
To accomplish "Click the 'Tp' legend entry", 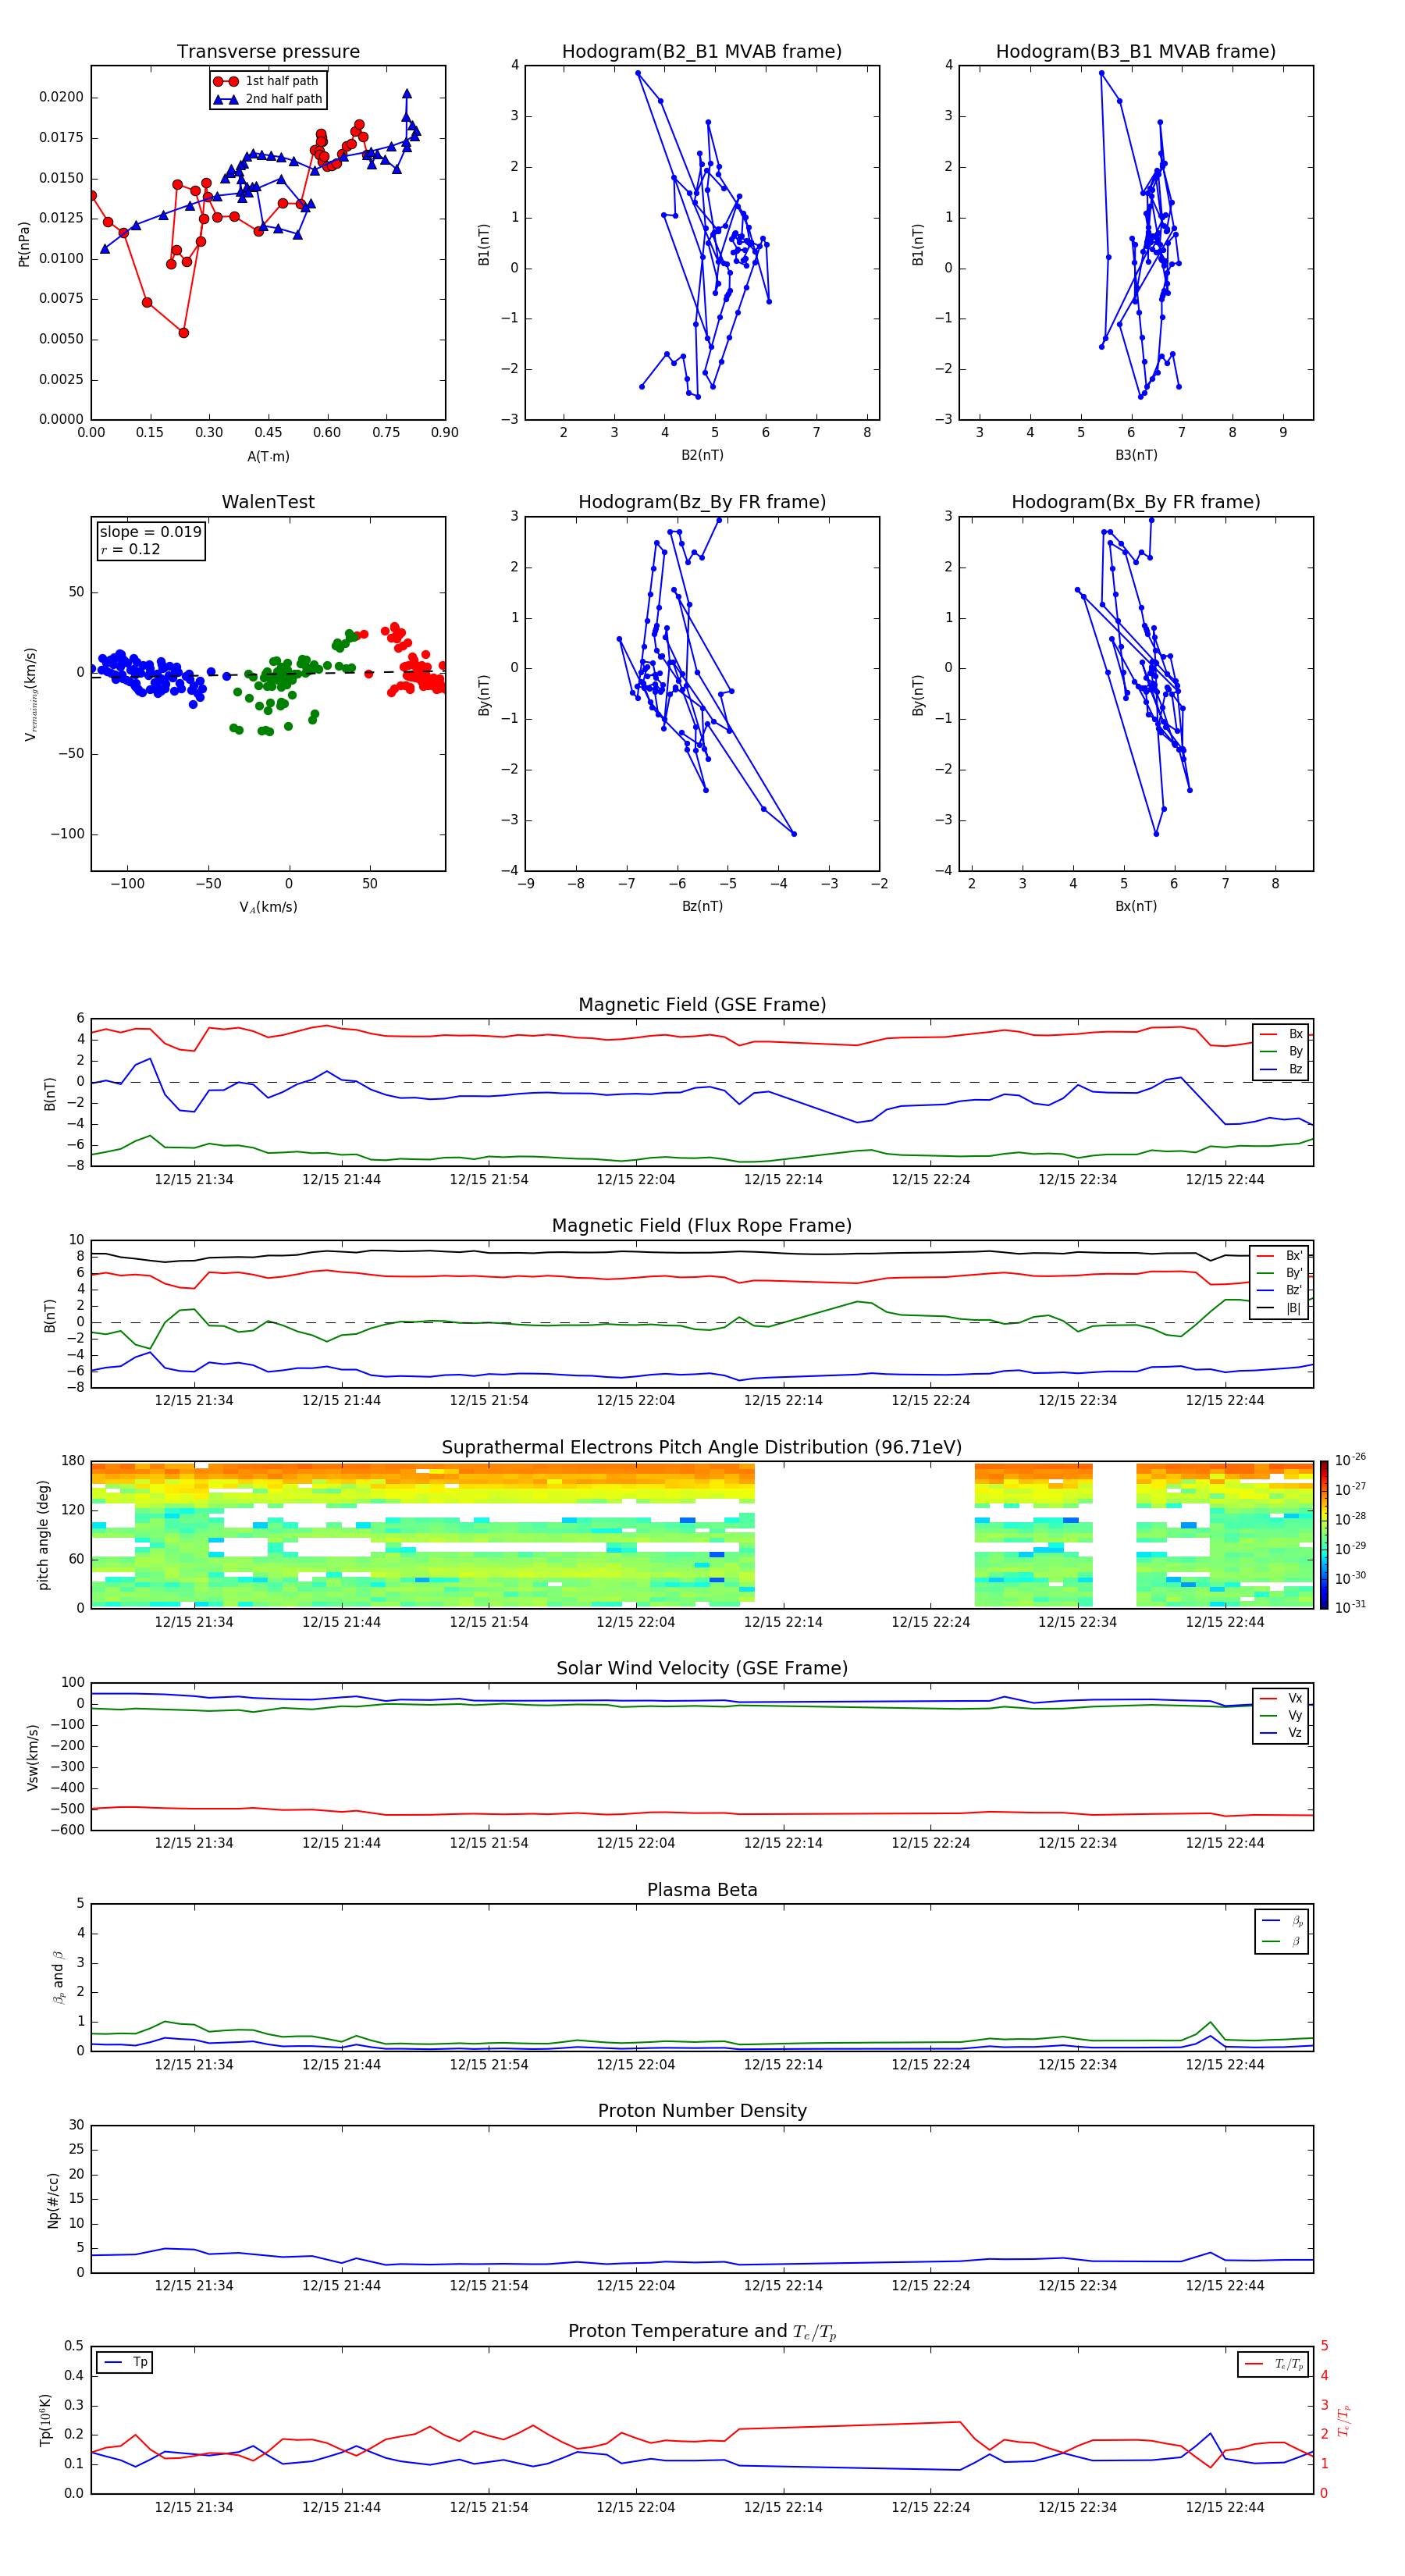I will coord(125,2363).
